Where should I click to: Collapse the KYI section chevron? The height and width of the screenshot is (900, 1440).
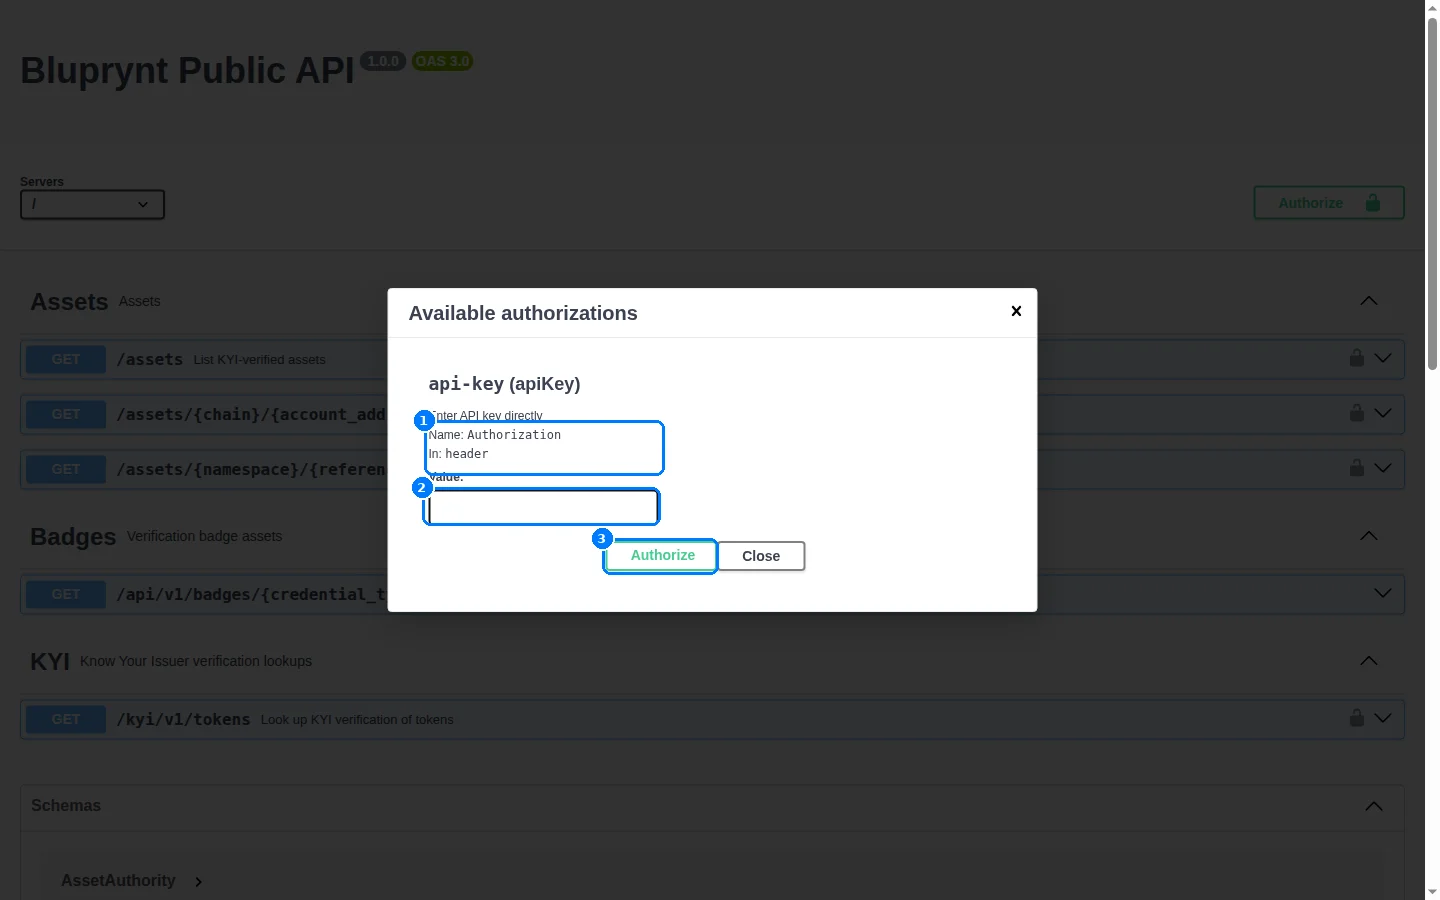tap(1369, 661)
